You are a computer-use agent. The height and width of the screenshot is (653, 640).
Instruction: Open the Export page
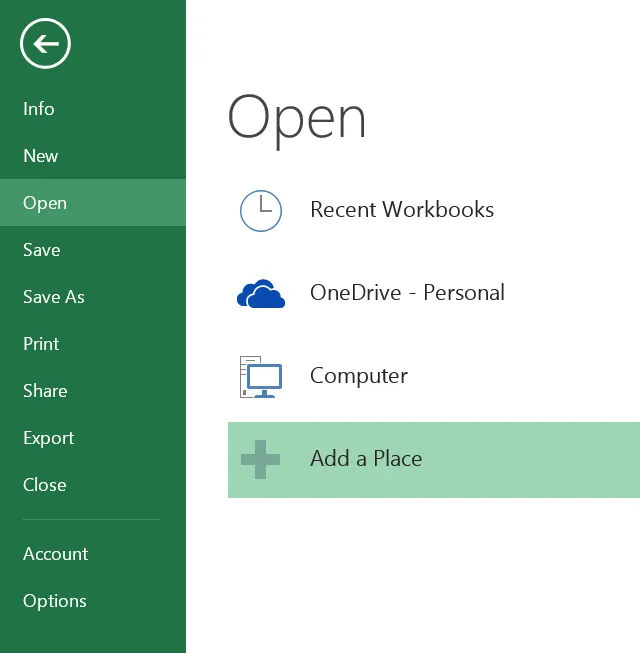(x=49, y=438)
